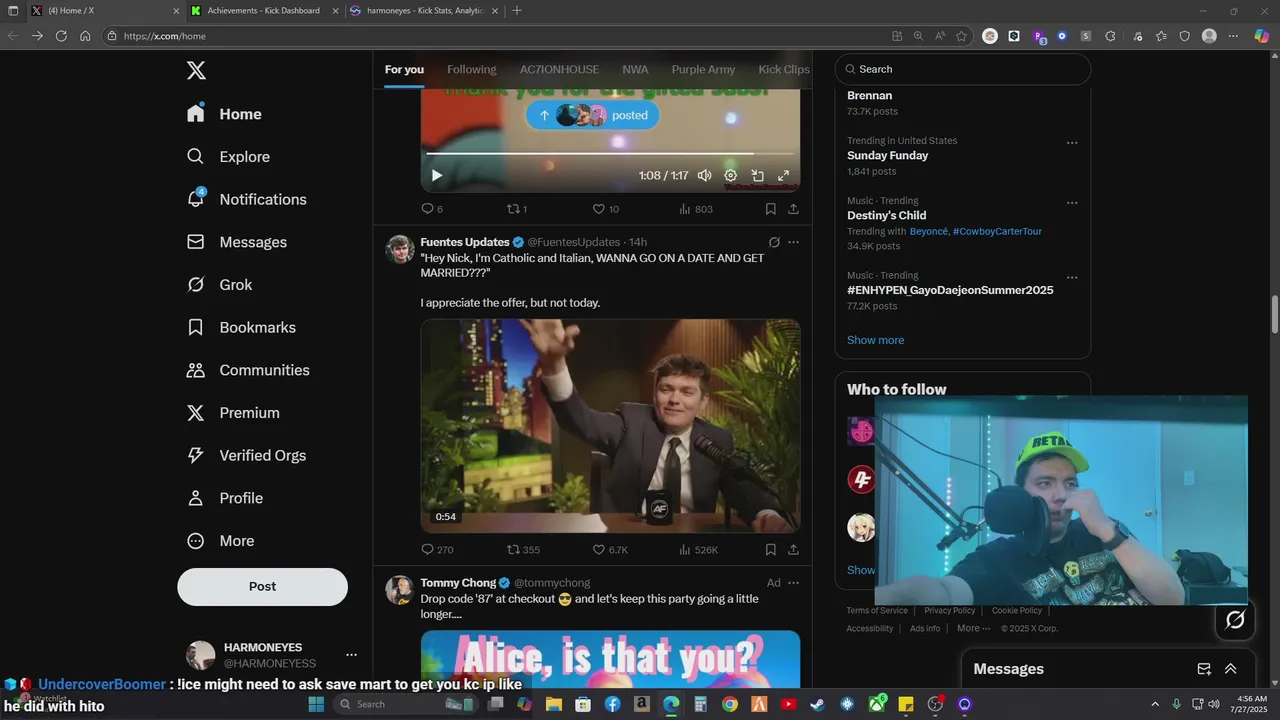
Task: Compose new message in Messages drawer
Action: click(x=1204, y=669)
